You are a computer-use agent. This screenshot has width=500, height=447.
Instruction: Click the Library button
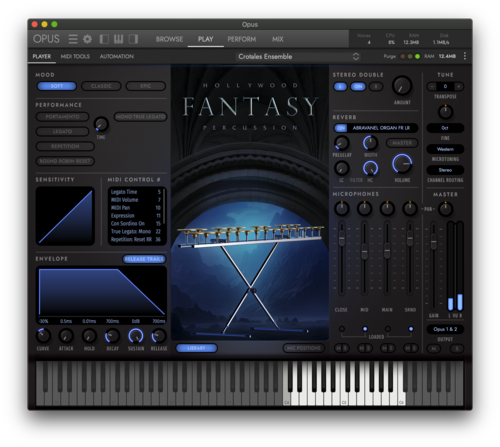coord(196,348)
